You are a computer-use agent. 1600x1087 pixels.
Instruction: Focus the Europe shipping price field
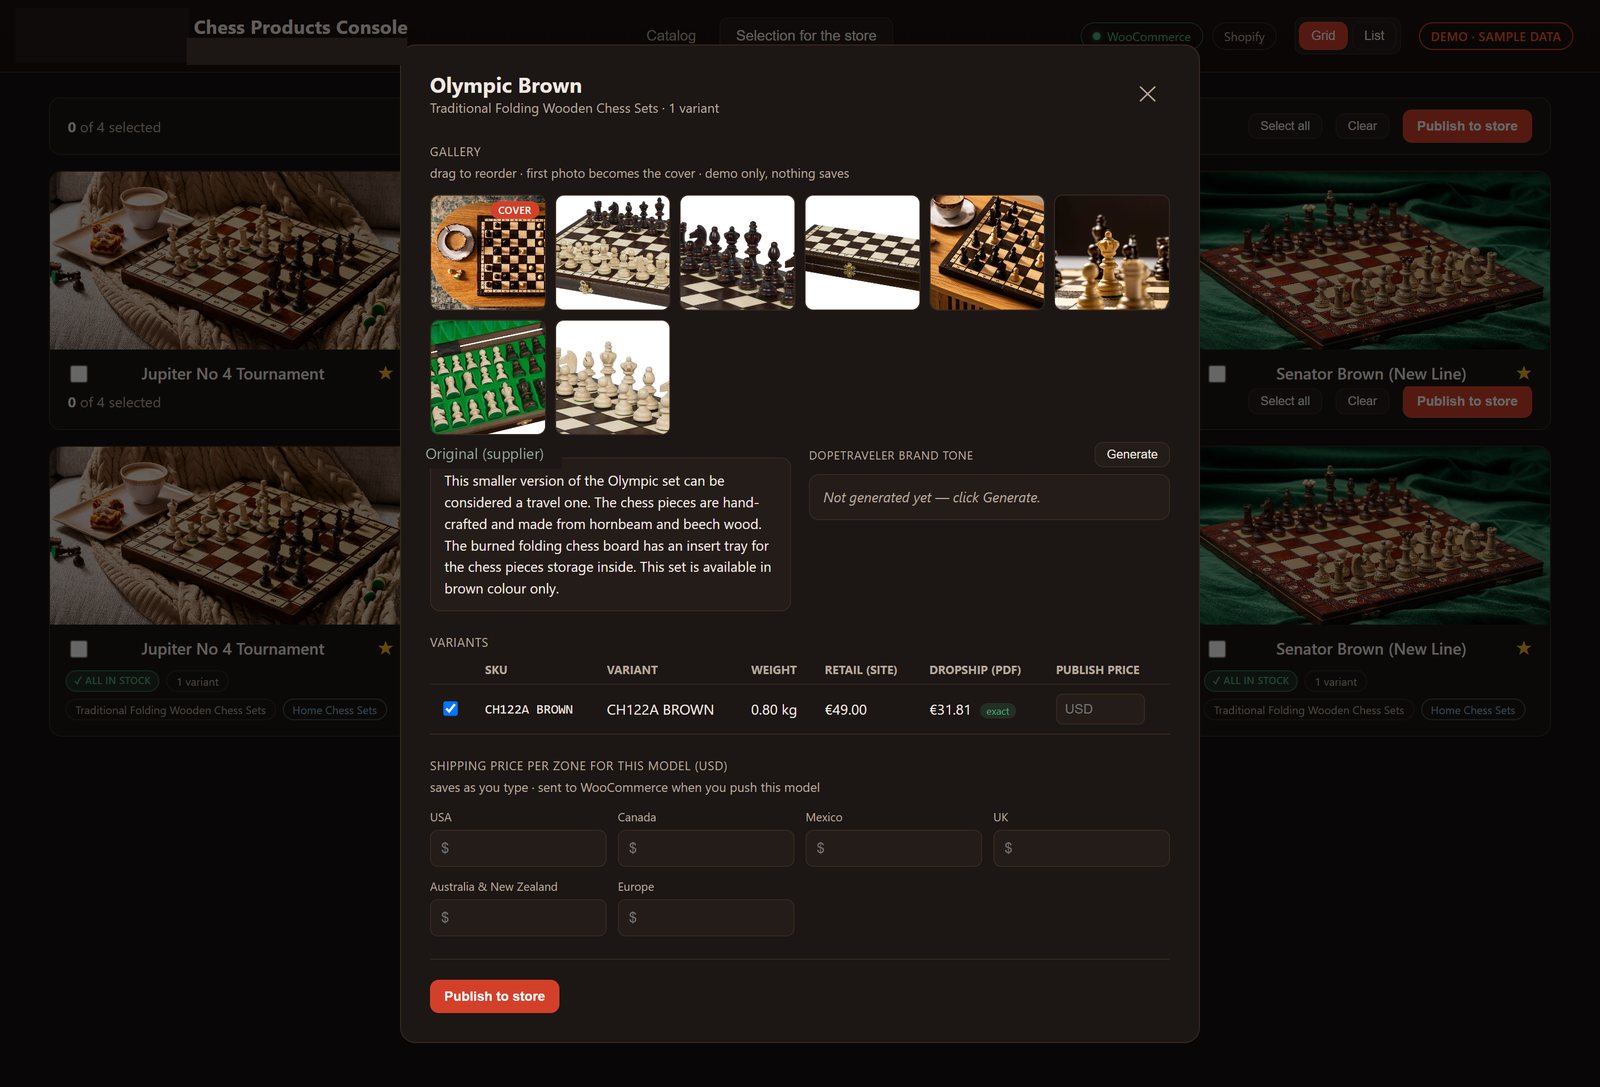click(706, 917)
